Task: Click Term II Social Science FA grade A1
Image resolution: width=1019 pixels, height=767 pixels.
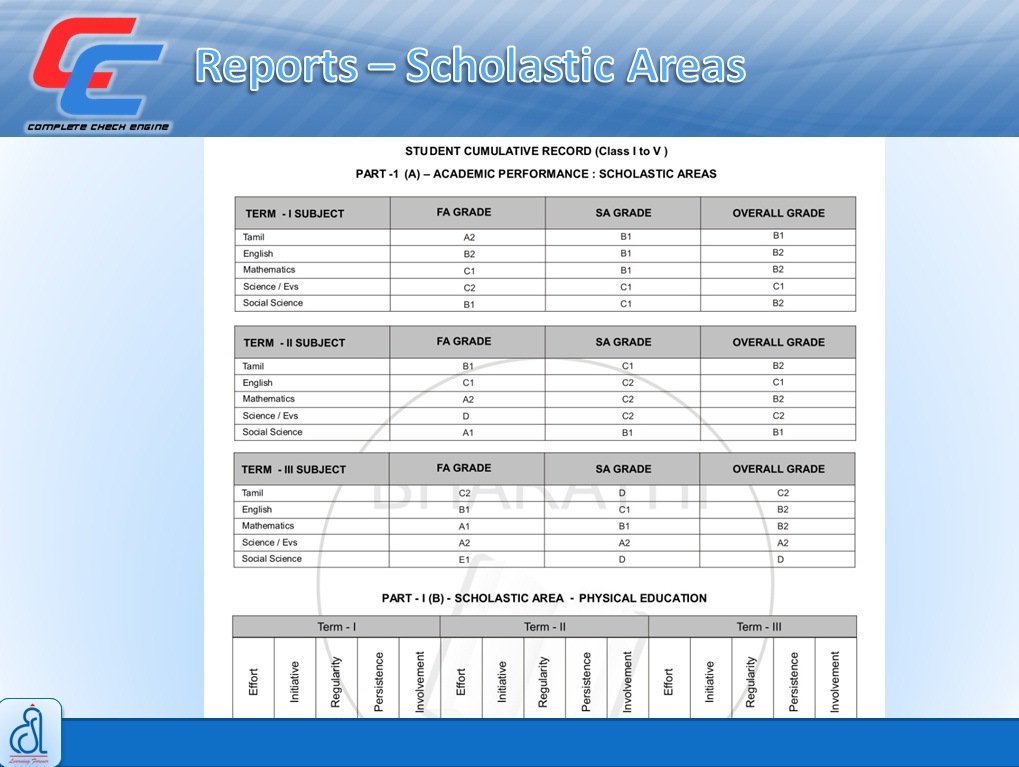Action: pos(468,432)
